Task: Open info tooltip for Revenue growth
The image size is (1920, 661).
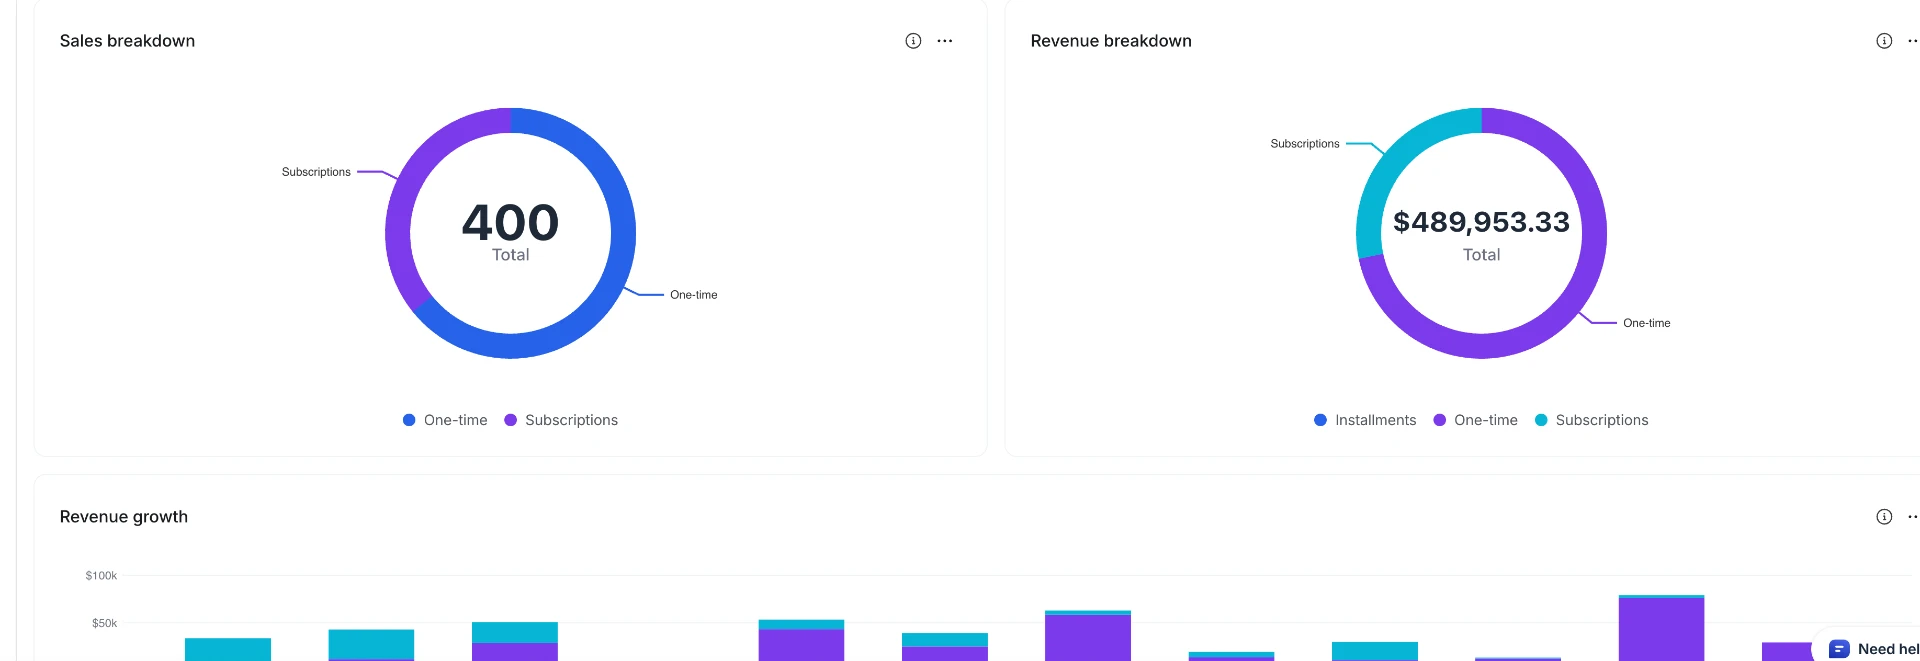Action: [x=1884, y=517]
